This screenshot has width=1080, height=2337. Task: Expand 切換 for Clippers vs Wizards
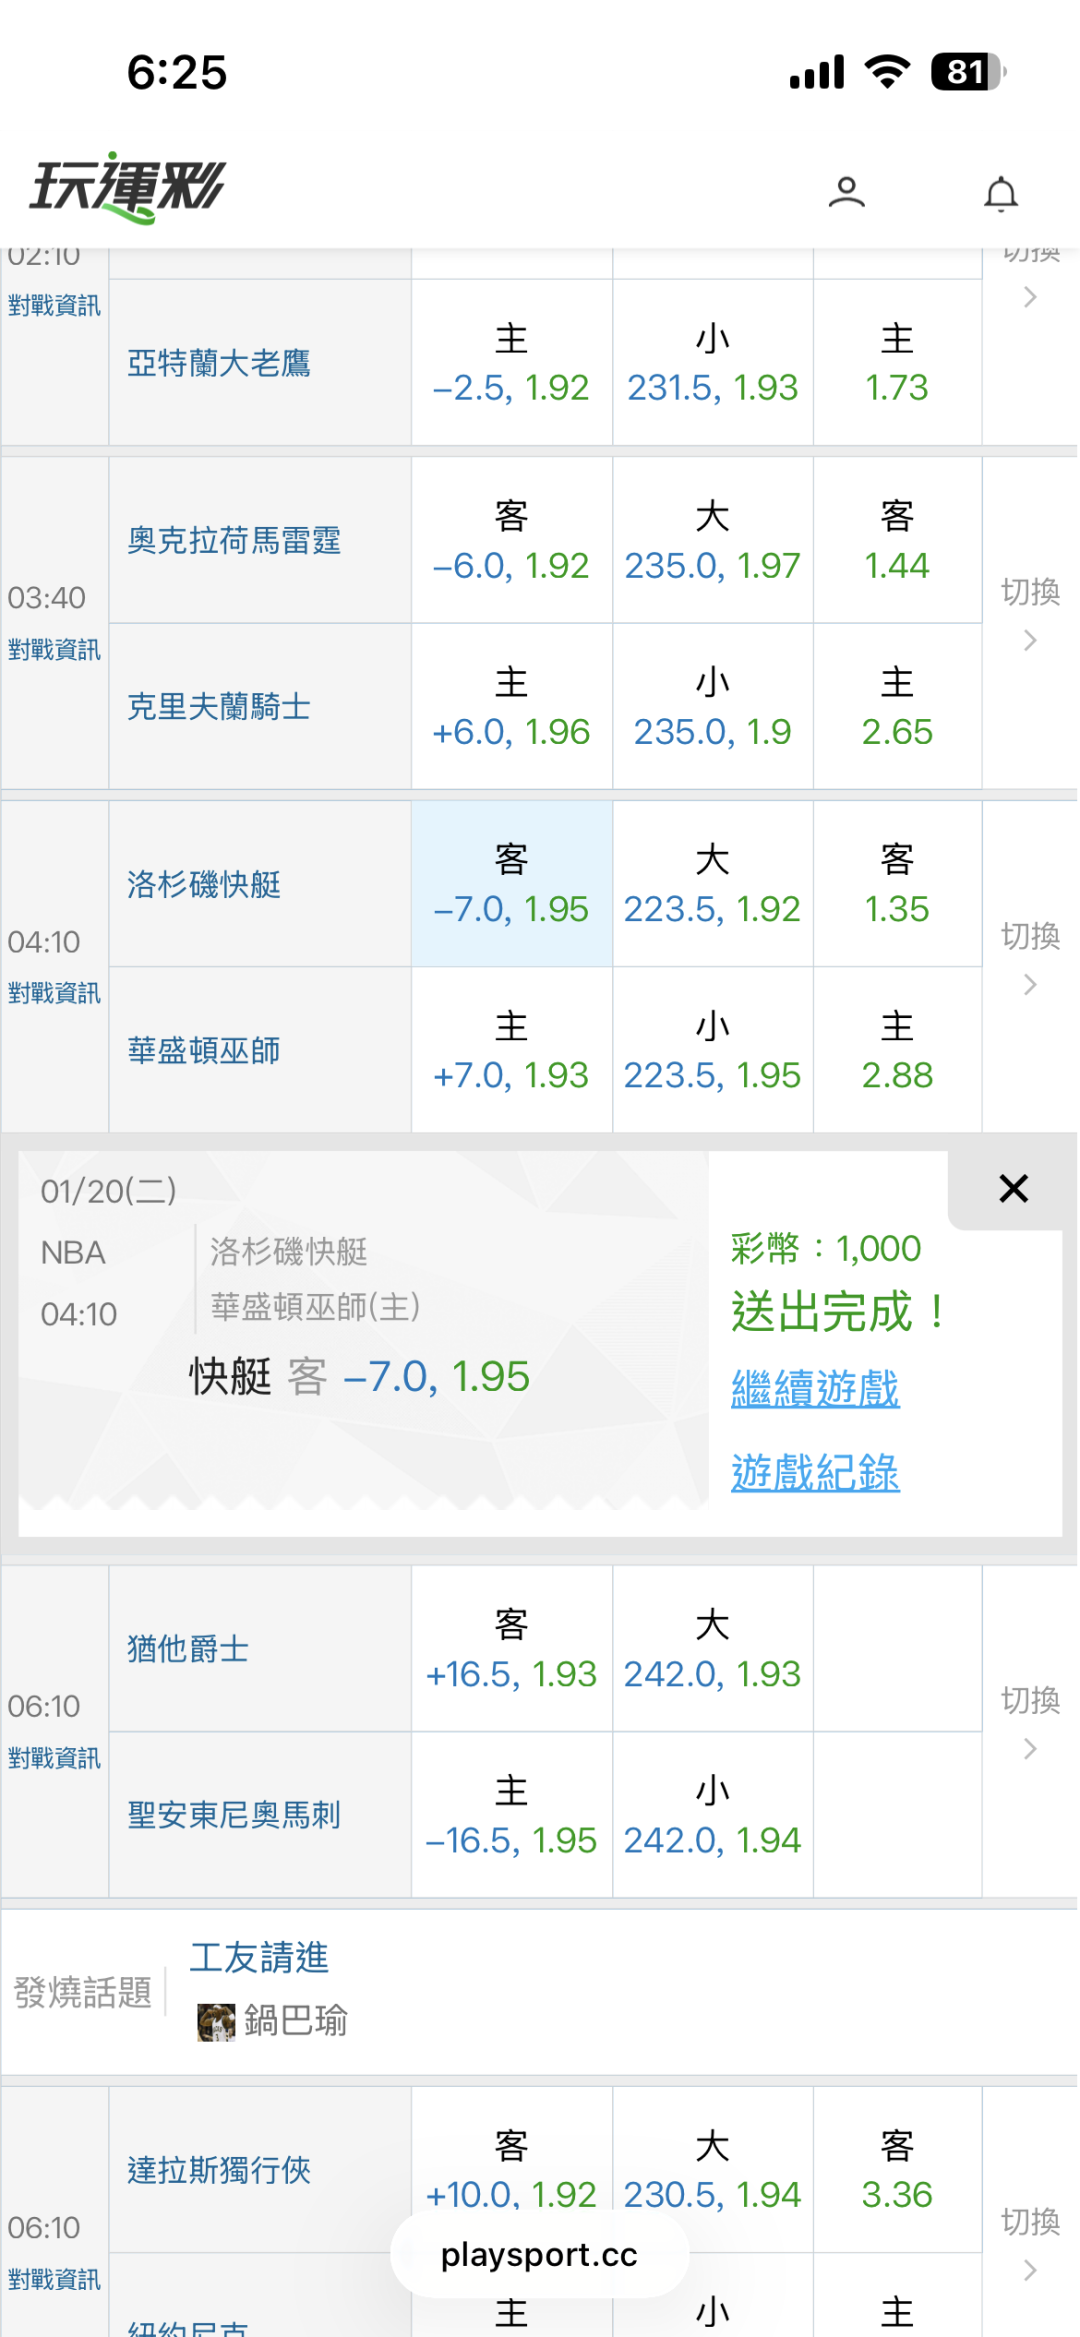tap(1030, 957)
